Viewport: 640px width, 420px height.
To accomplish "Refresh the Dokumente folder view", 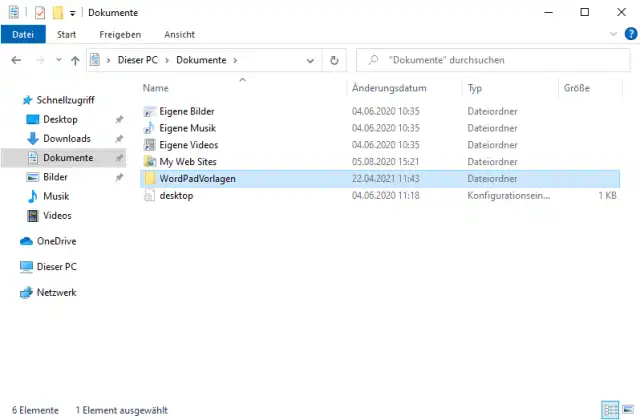I will coord(334,60).
